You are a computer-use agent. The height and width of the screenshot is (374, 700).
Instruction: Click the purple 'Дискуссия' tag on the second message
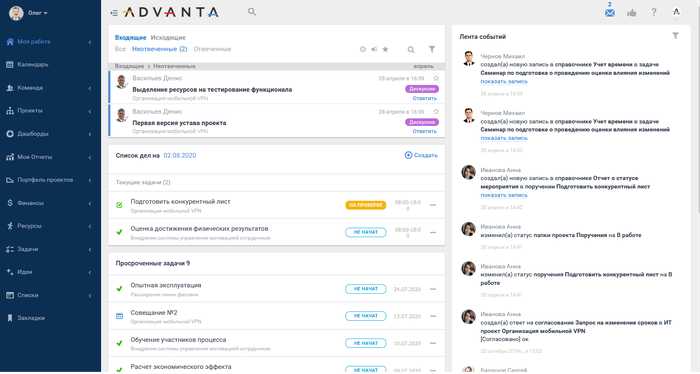[x=422, y=122]
